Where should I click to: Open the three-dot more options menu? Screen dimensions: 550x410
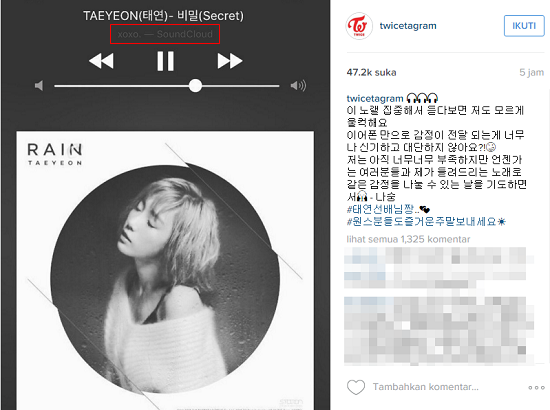tap(536, 388)
